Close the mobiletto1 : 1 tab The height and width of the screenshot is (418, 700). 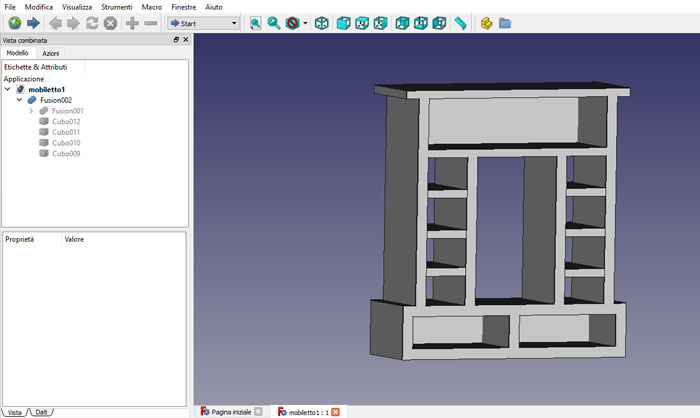[x=335, y=412]
